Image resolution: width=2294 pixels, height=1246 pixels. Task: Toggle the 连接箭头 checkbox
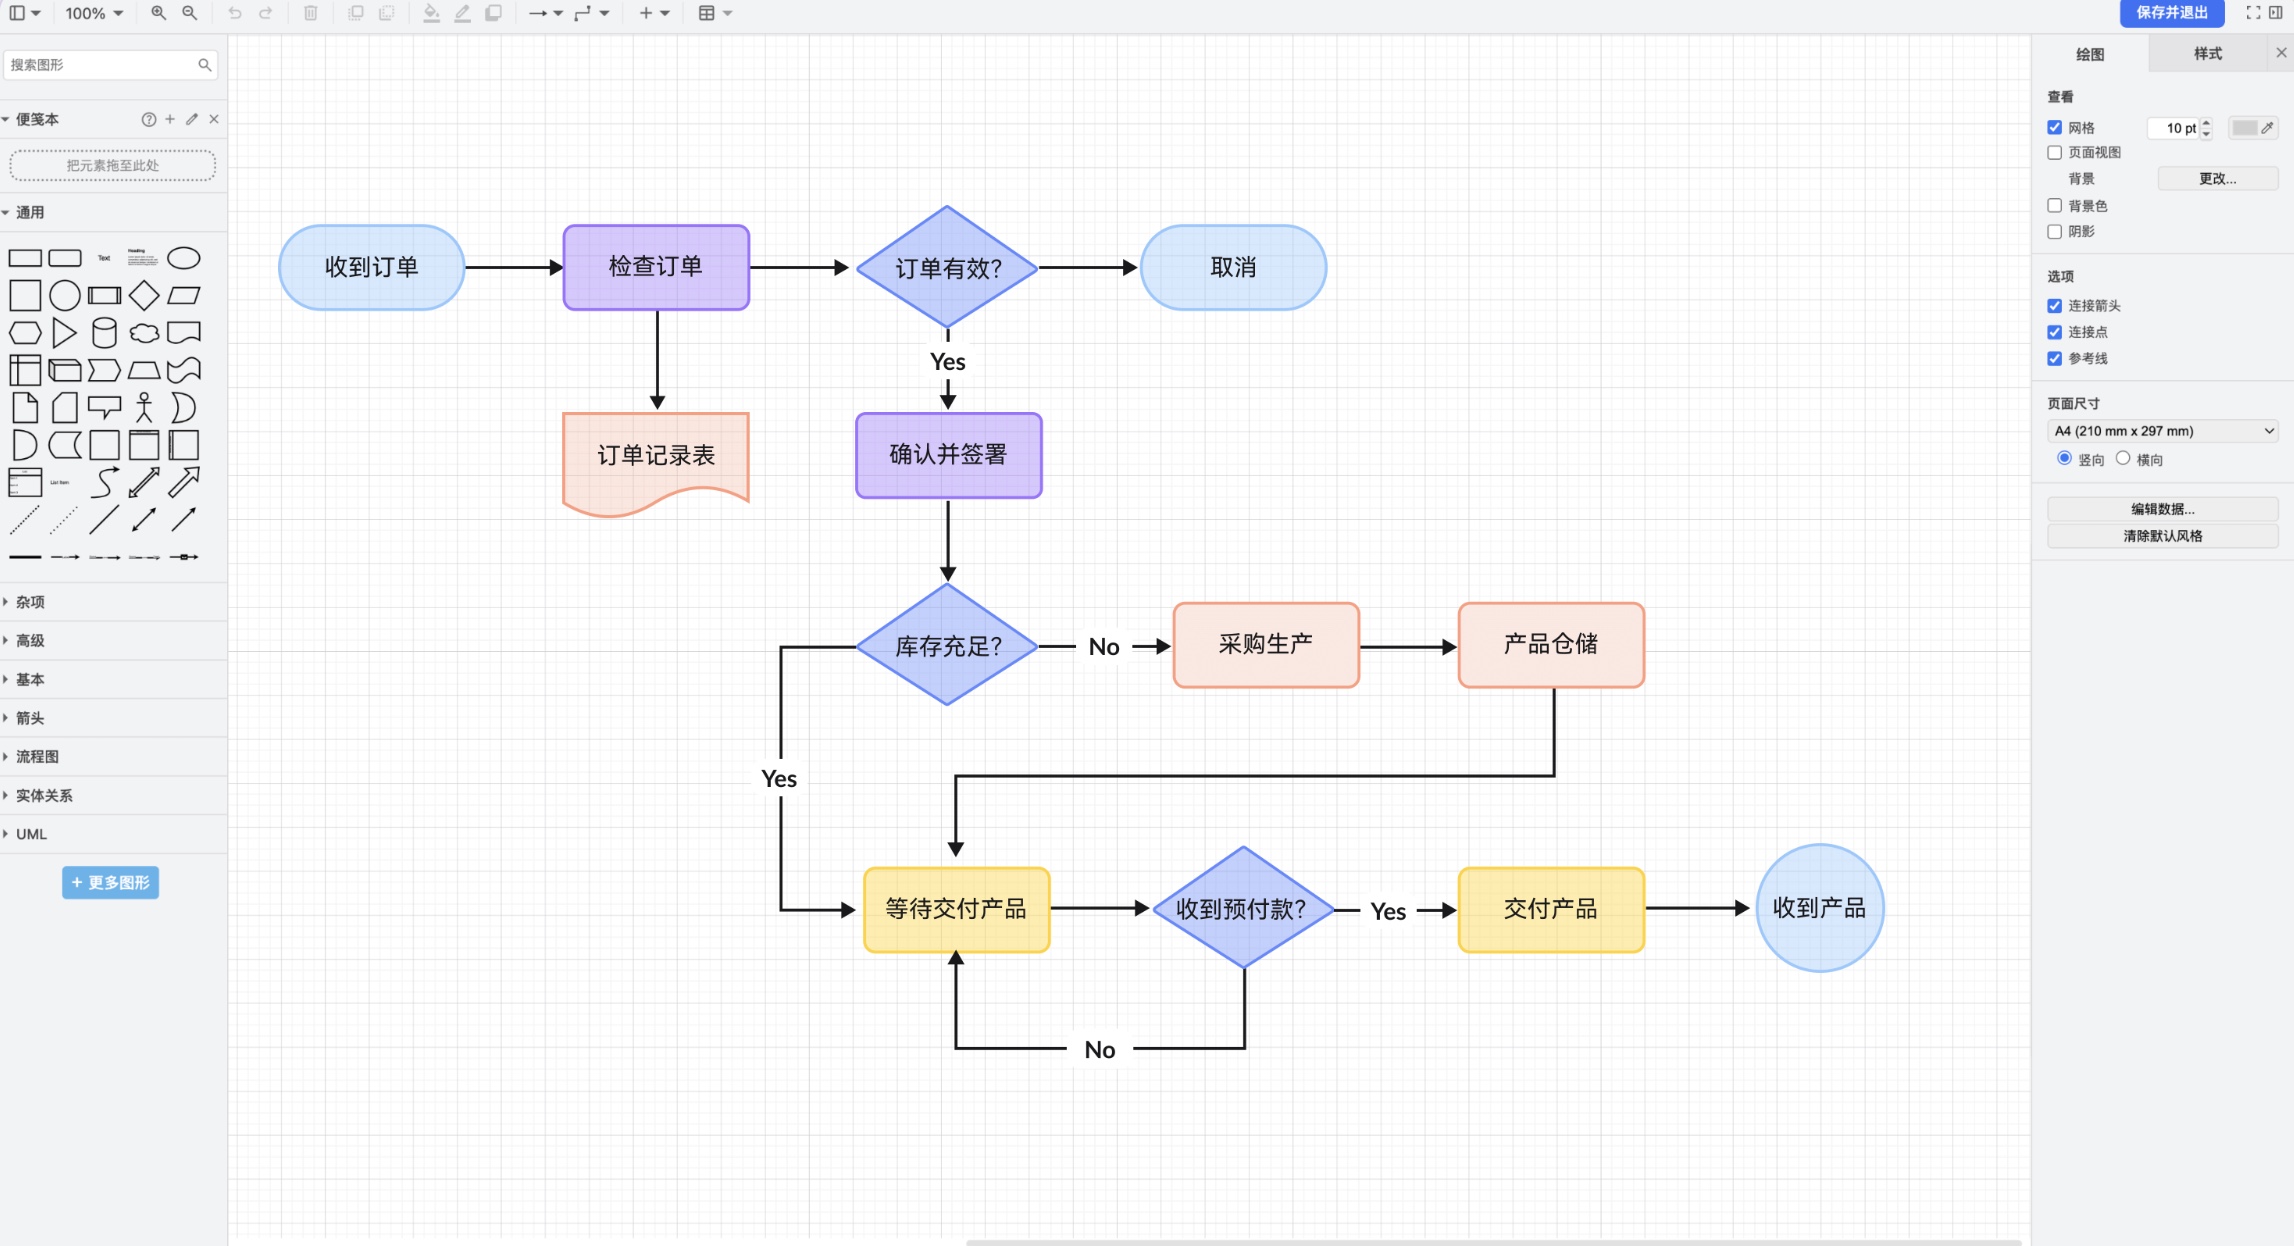(2055, 306)
